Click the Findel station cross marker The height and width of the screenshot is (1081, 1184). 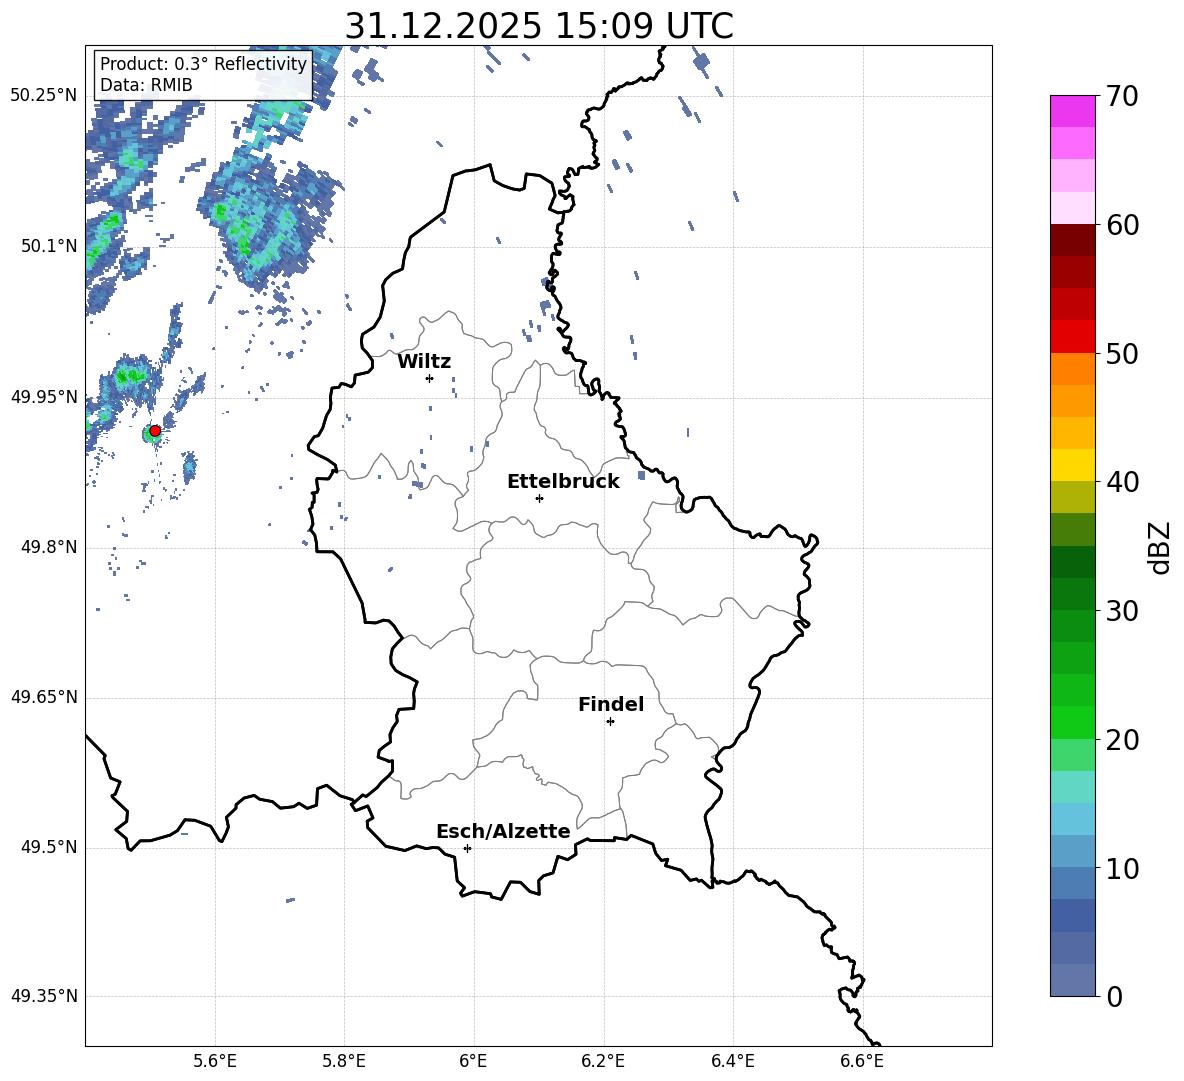610,722
